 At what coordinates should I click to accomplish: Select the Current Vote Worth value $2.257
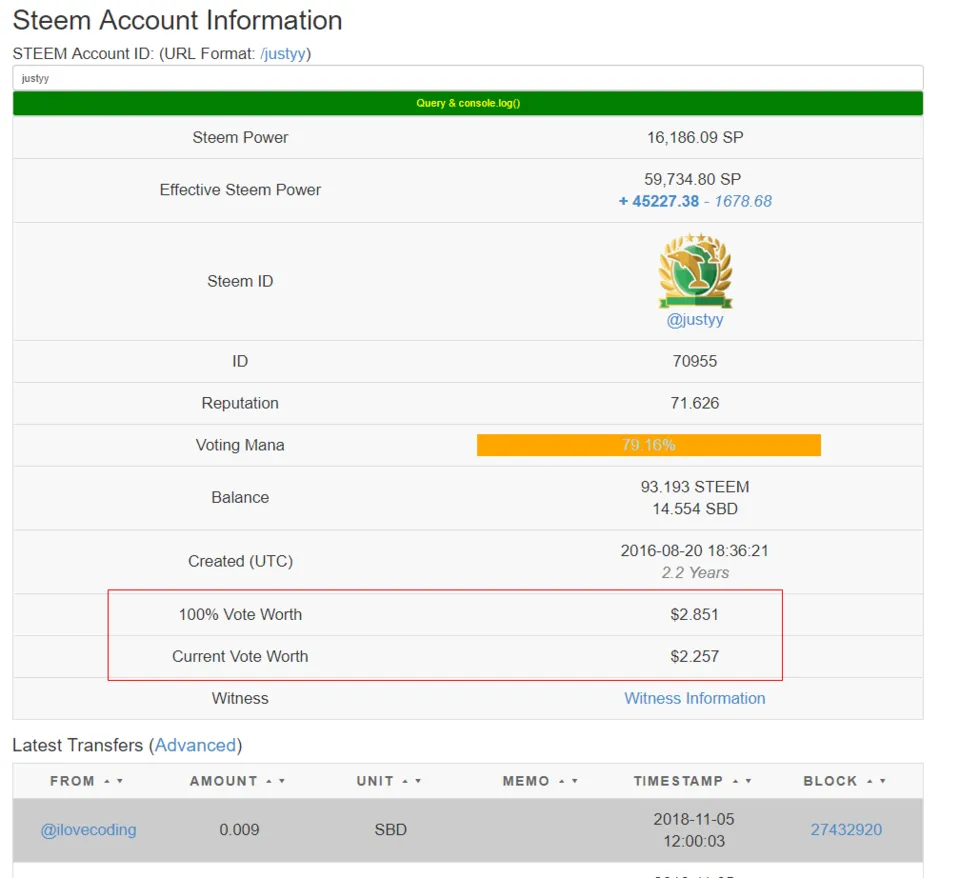pyautogui.click(x=694, y=657)
